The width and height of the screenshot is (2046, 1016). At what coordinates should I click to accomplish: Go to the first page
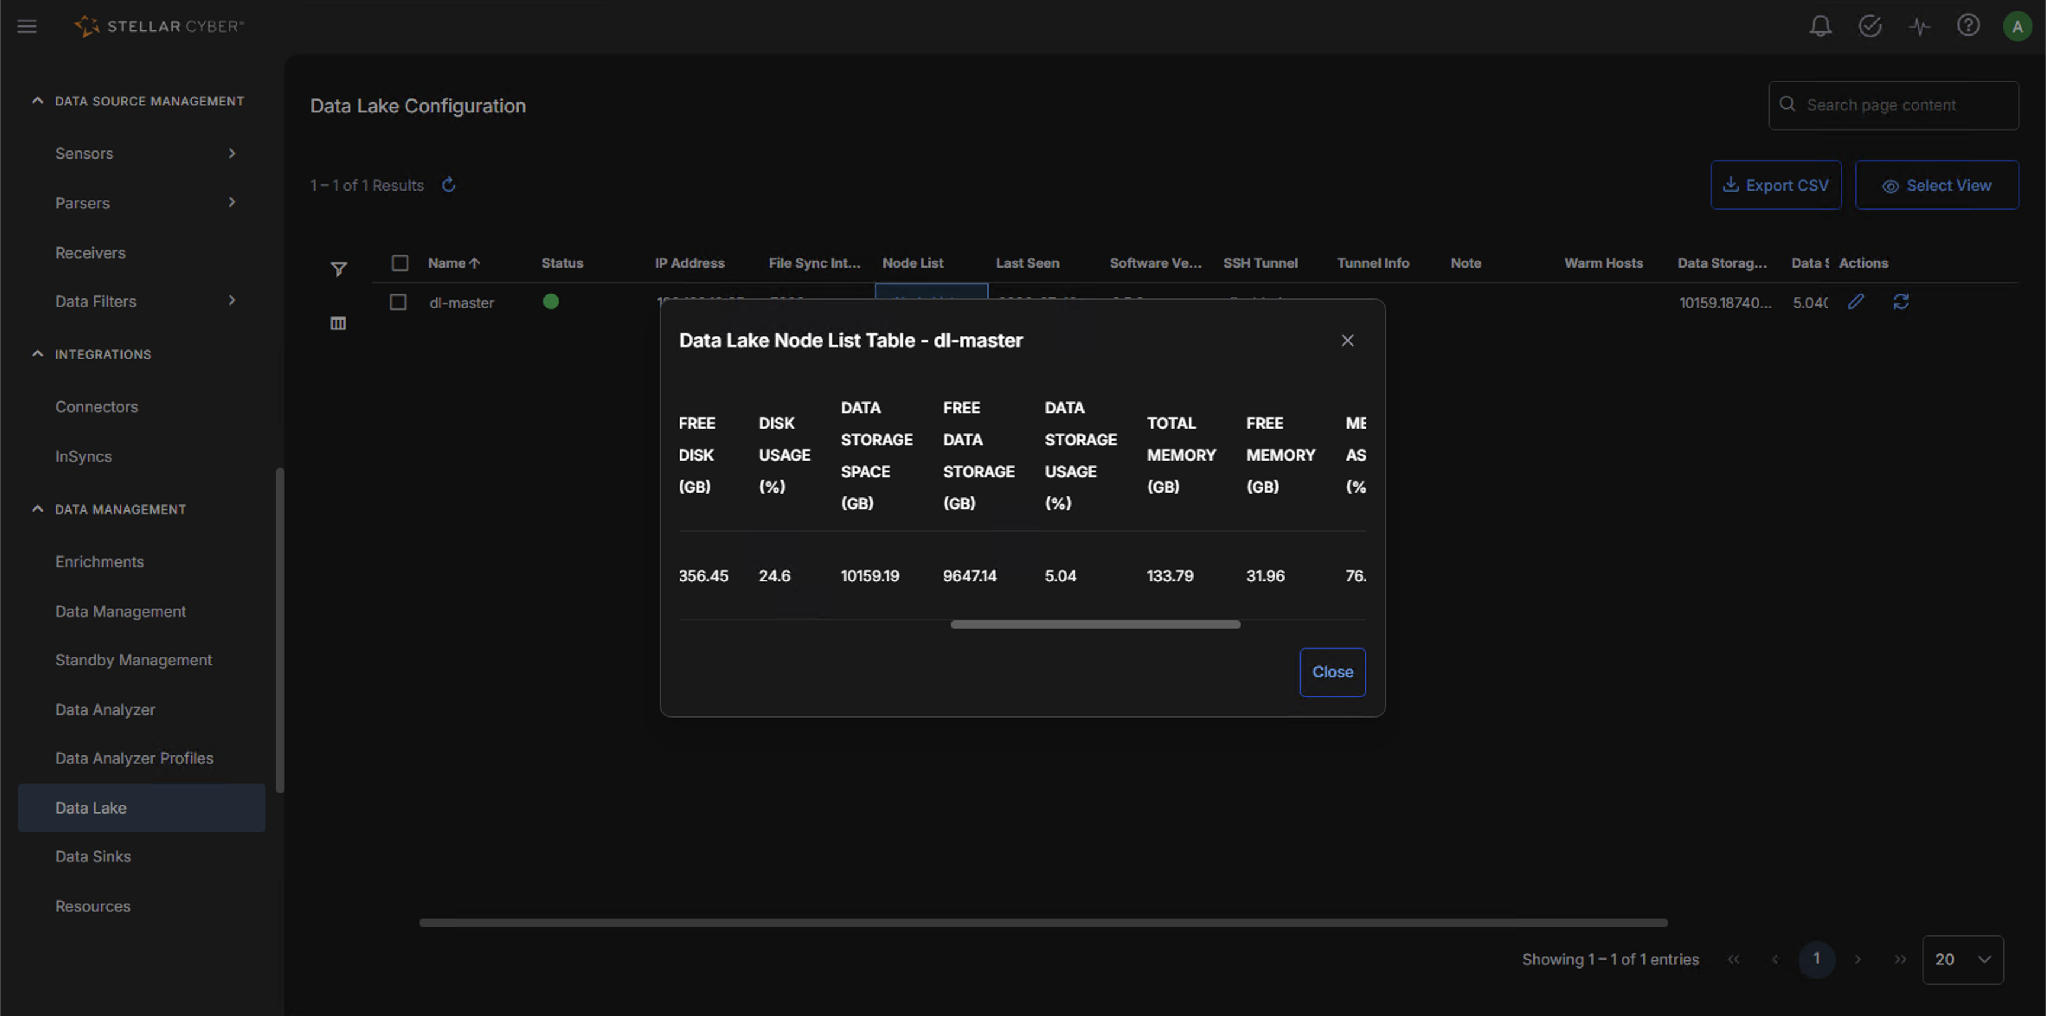coord(1734,960)
